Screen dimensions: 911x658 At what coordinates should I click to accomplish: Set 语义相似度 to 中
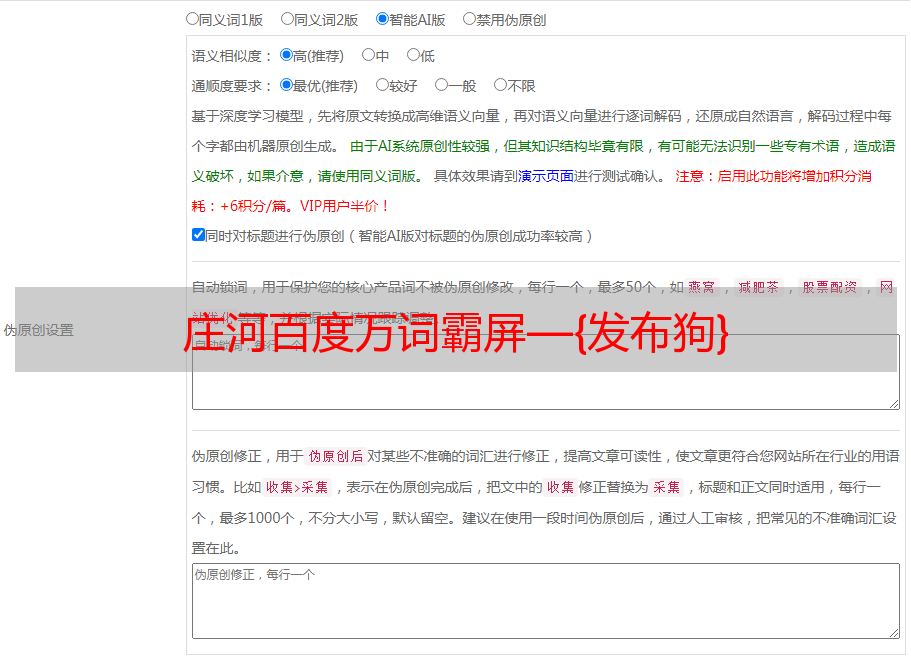368,56
